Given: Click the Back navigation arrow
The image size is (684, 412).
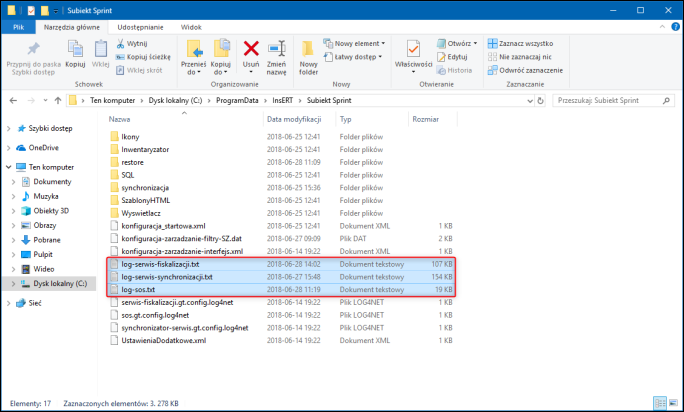Looking at the screenshot, I should (13, 100).
